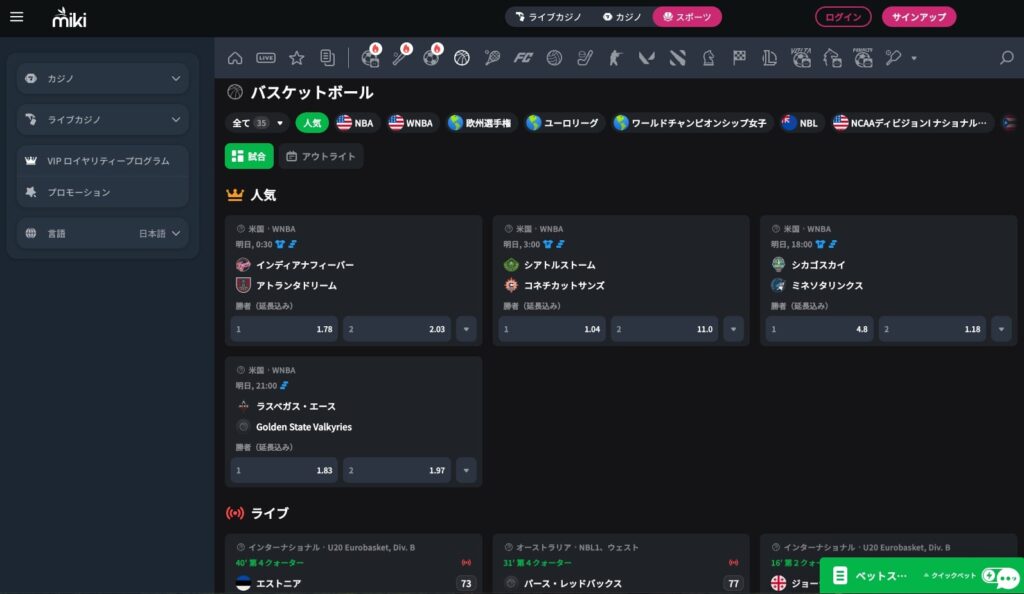Open the League of Legends icon

click(770, 58)
